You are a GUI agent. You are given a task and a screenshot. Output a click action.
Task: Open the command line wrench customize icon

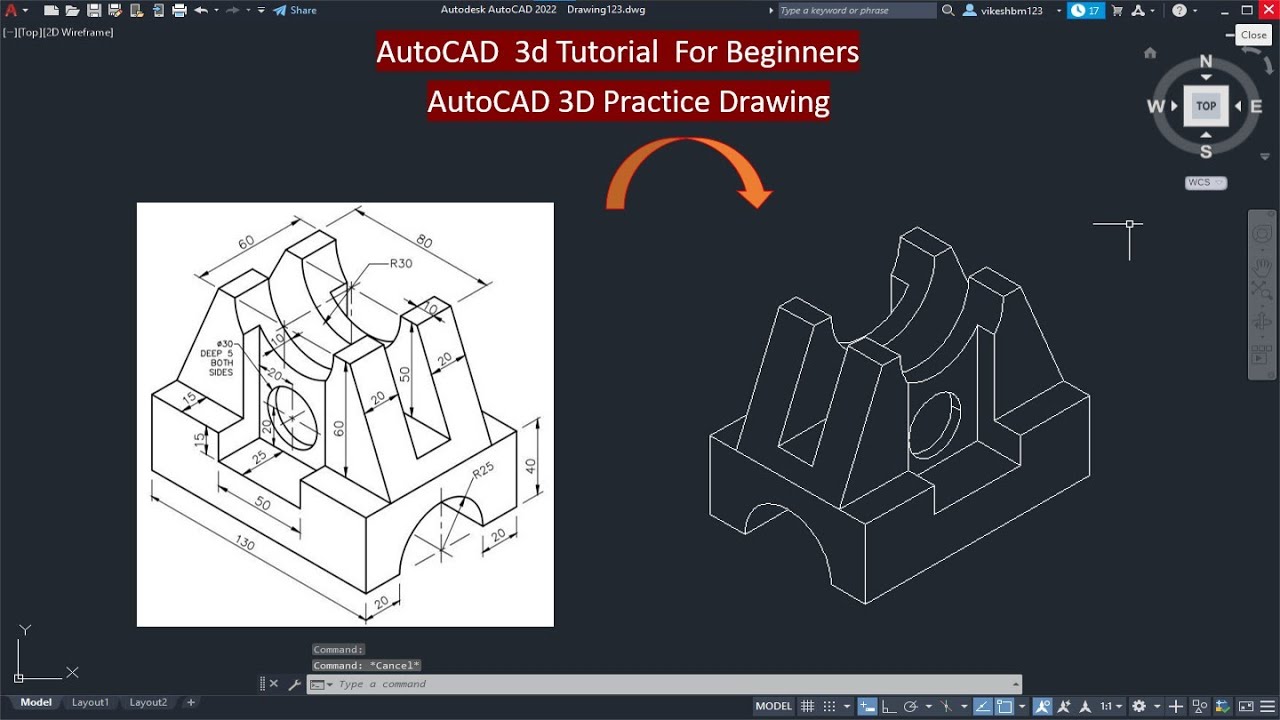point(294,685)
